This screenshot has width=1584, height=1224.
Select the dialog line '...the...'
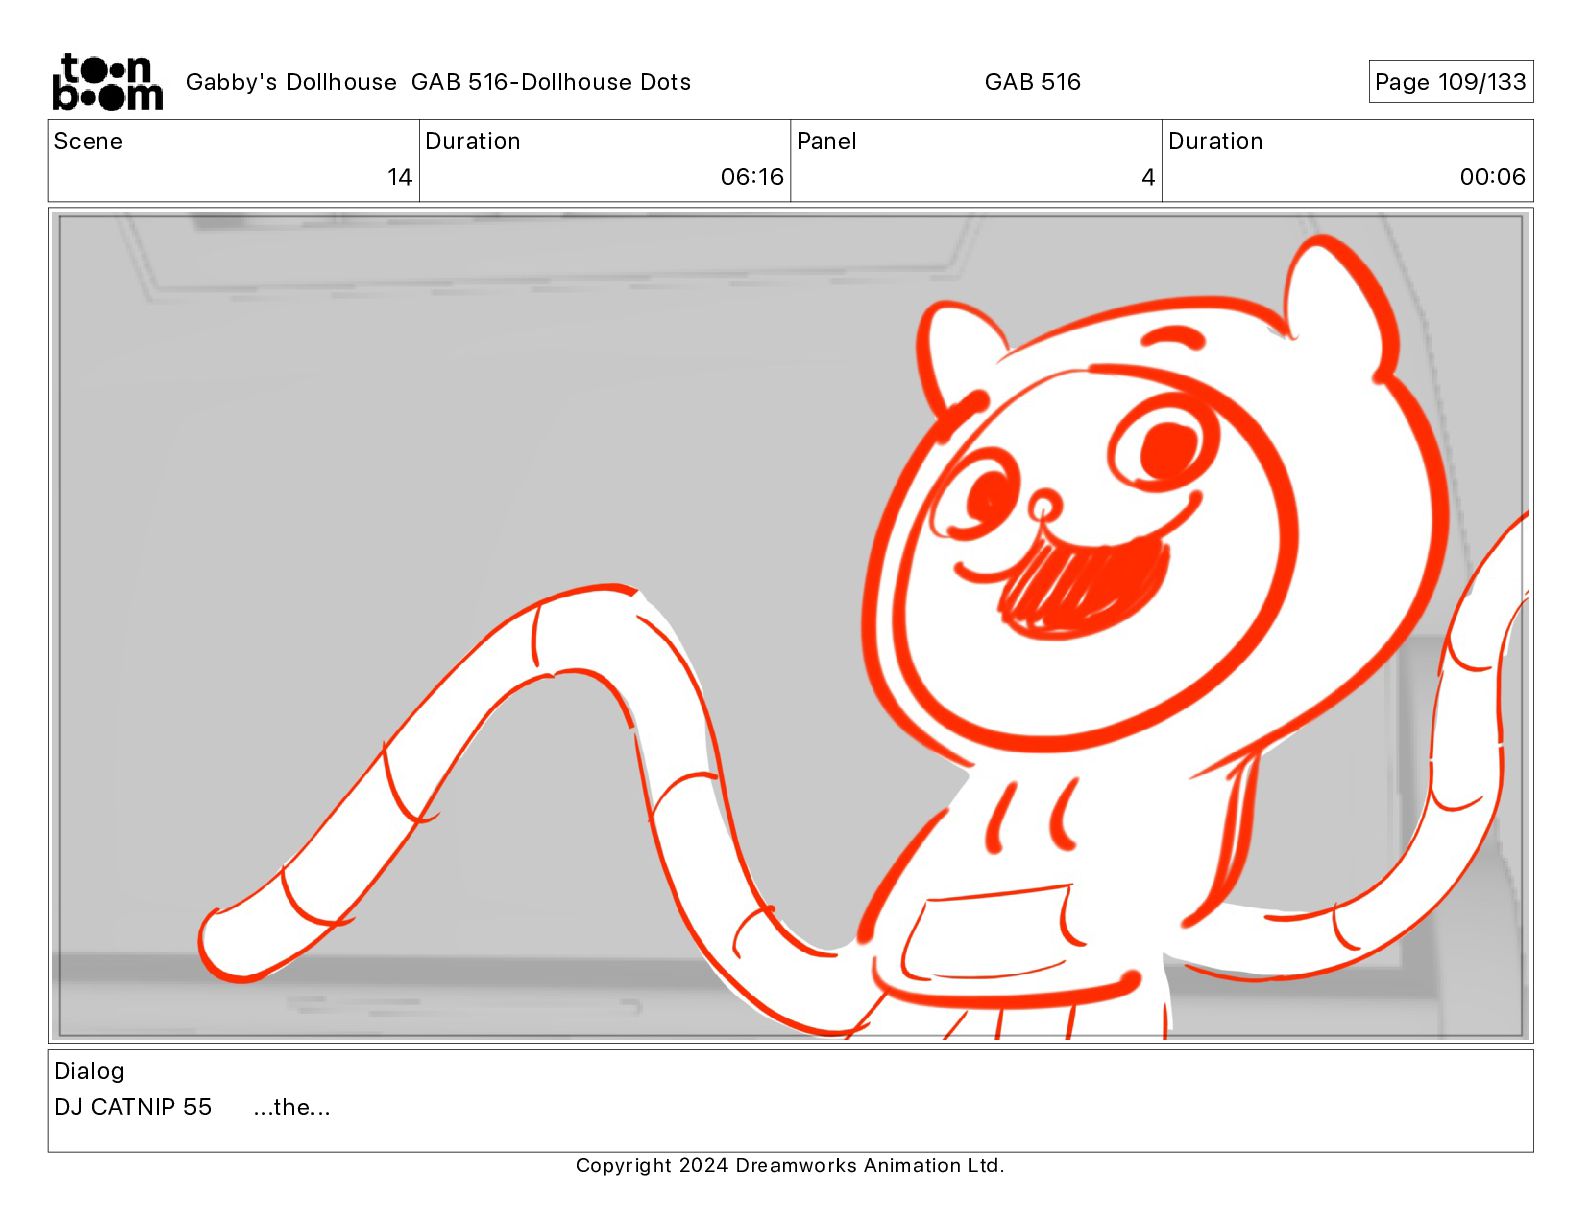[292, 1107]
